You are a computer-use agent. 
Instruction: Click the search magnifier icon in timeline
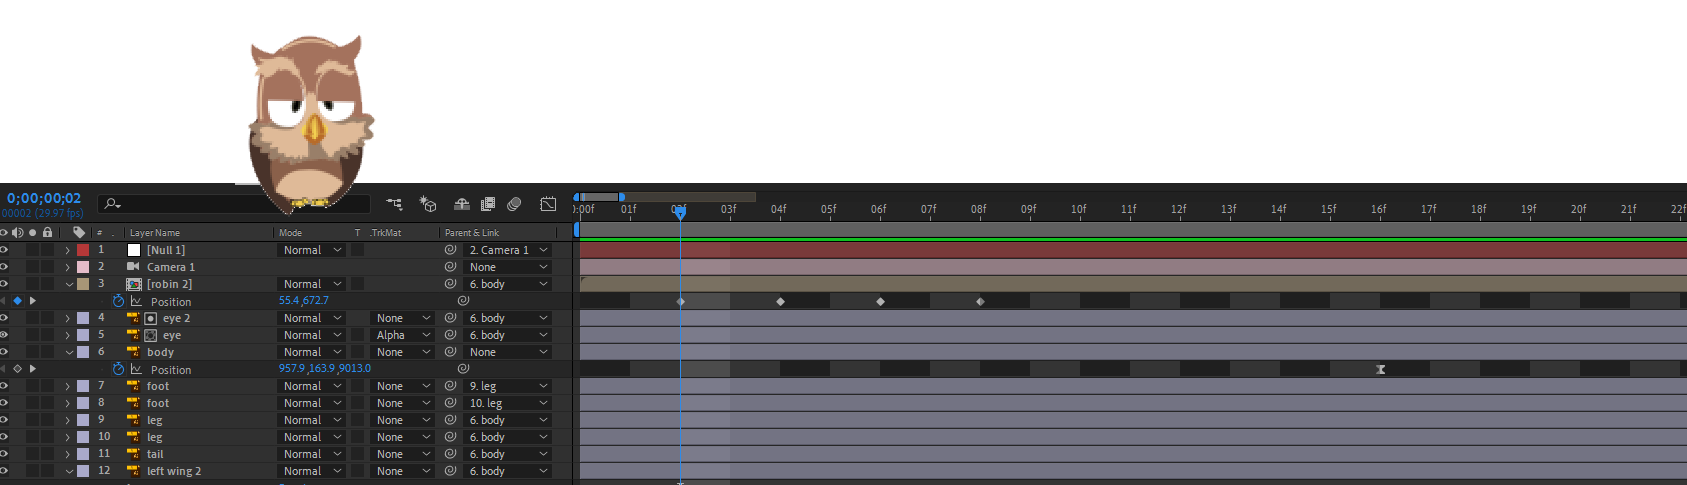[112, 204]
